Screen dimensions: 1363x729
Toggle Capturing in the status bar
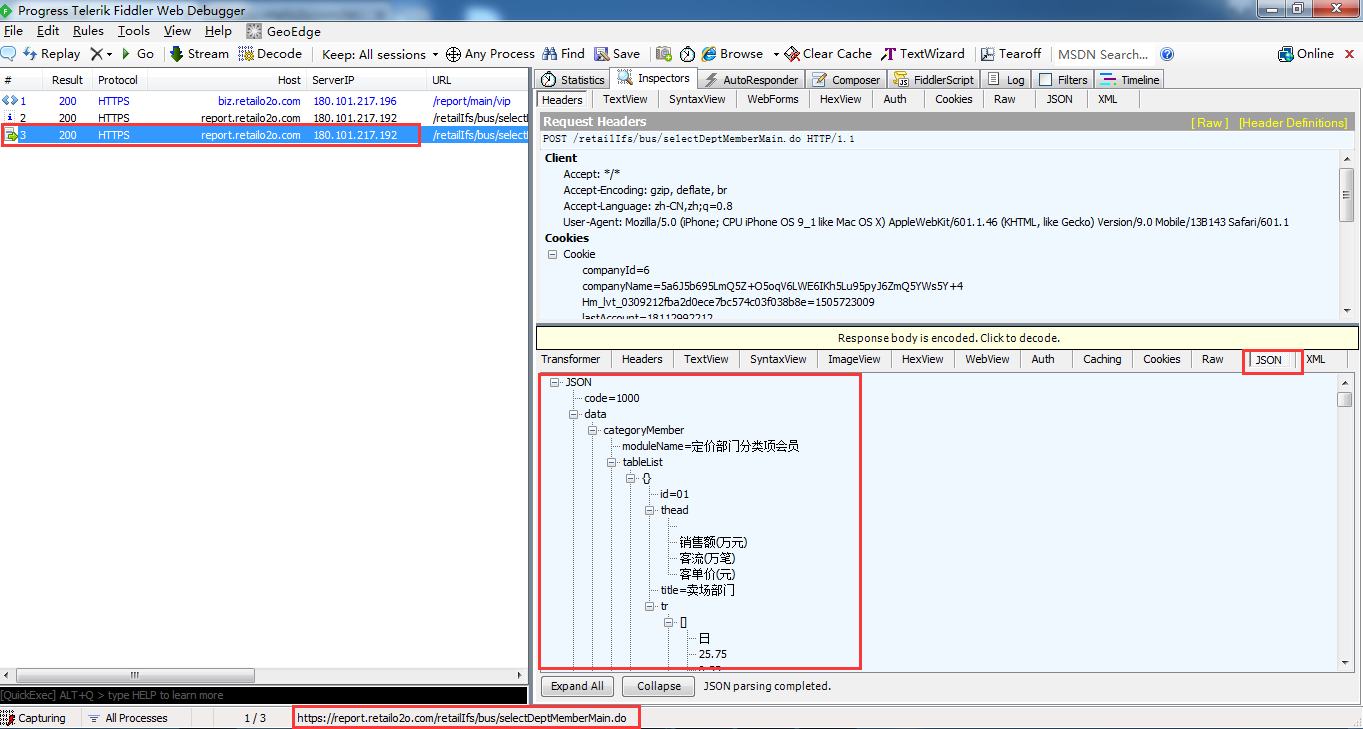point(33,718)
